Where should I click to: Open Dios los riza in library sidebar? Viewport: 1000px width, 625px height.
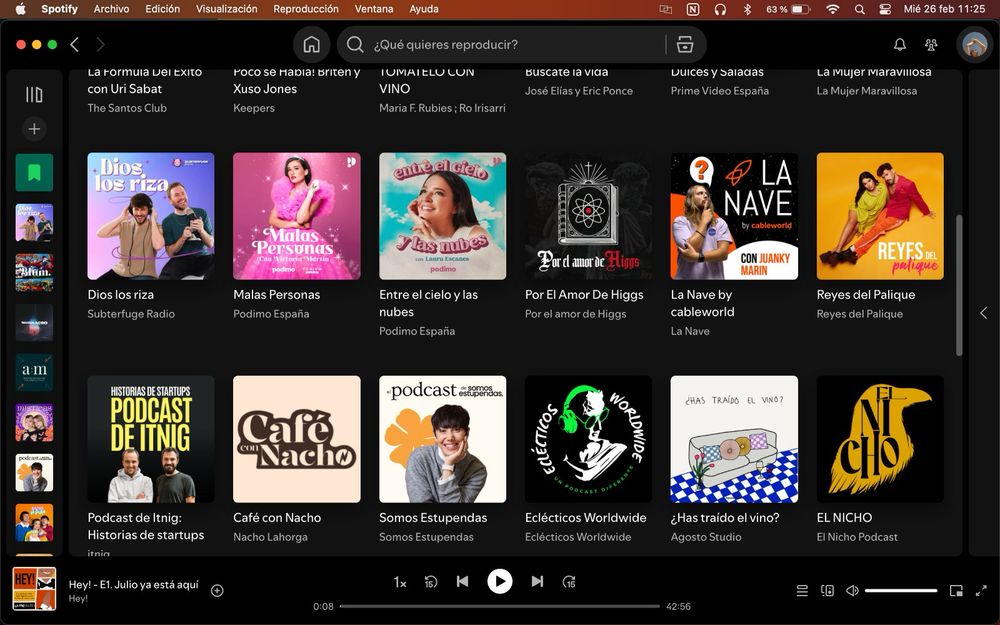[34, 223]
